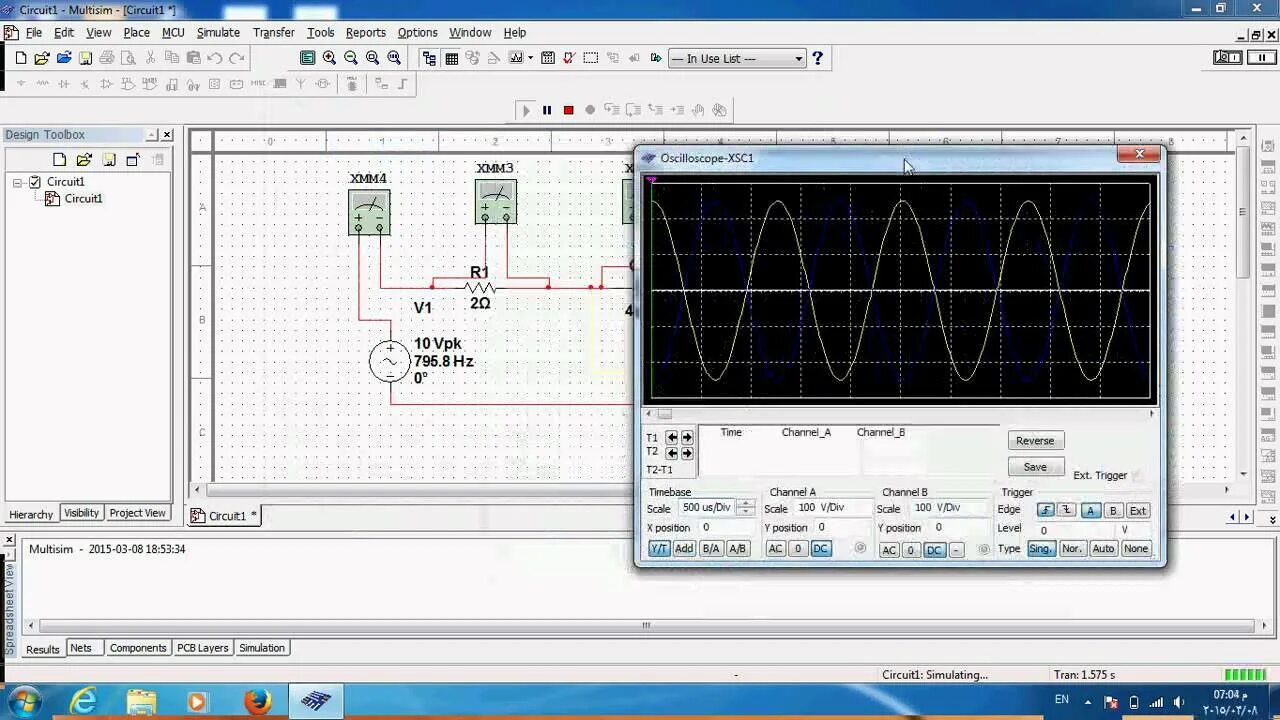This screenshot has width=1280, height=720.
Task: Select Add timebase display mode
Action: [684, 549]
